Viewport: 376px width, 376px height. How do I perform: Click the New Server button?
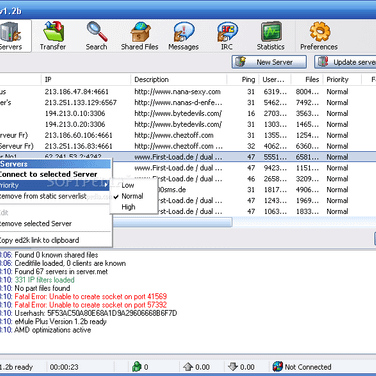click(269, 62)
